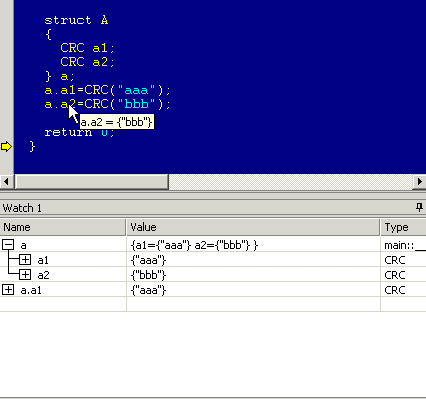Screen dimensions: 426x399
Task: Click the empty watch row name cell
Action: pos(63,304)
